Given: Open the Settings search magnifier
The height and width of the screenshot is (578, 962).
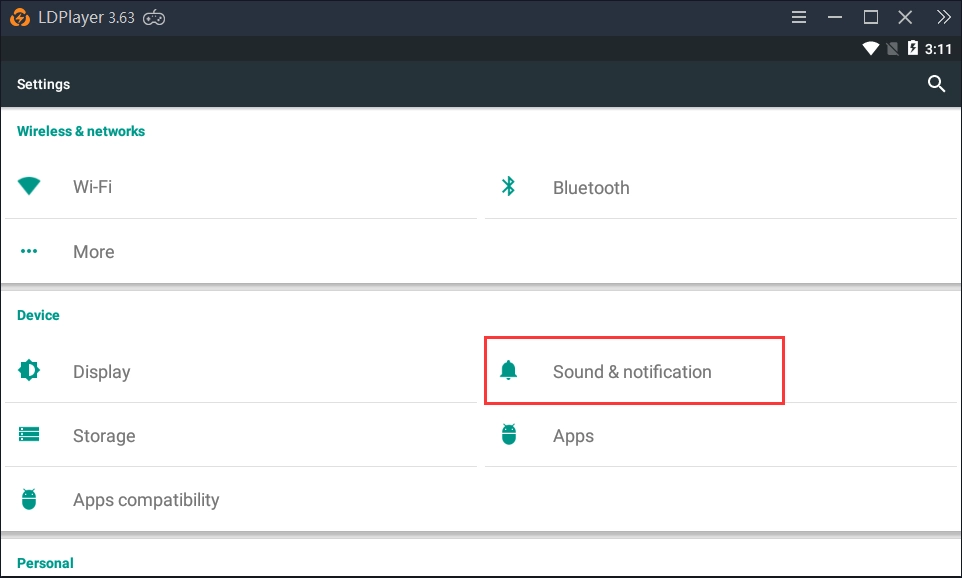Looking at the screenshot, I should [936, 84].
